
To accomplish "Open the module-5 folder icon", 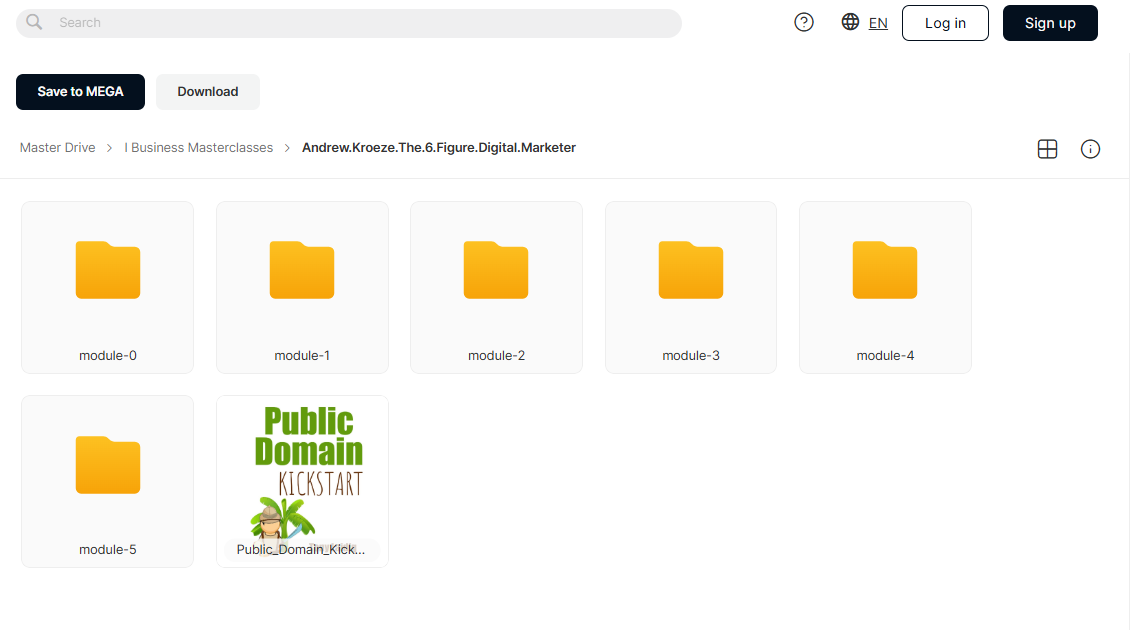I will click(107, 465).
